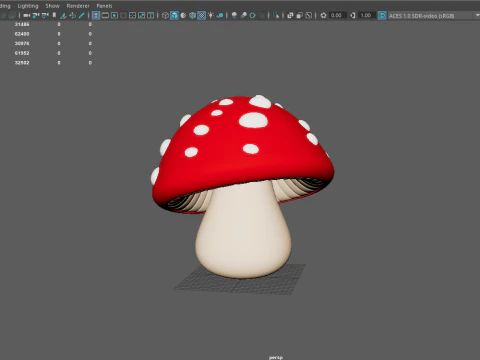480x360 pixels.
Task: Open the ACES 1.0 SDR-video view transform dropdown
Action: (x=433, y=16)
